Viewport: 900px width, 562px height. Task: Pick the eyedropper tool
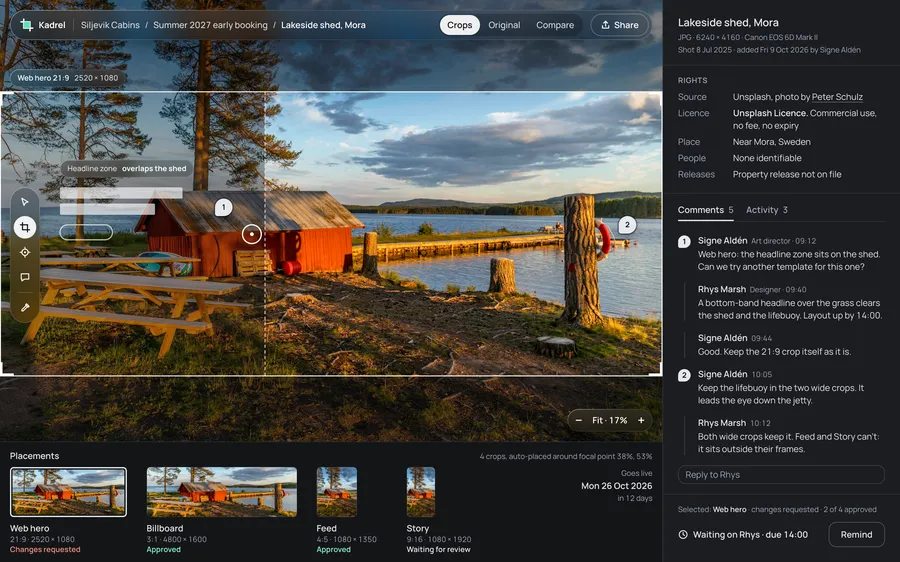click(x=25, y=308)
